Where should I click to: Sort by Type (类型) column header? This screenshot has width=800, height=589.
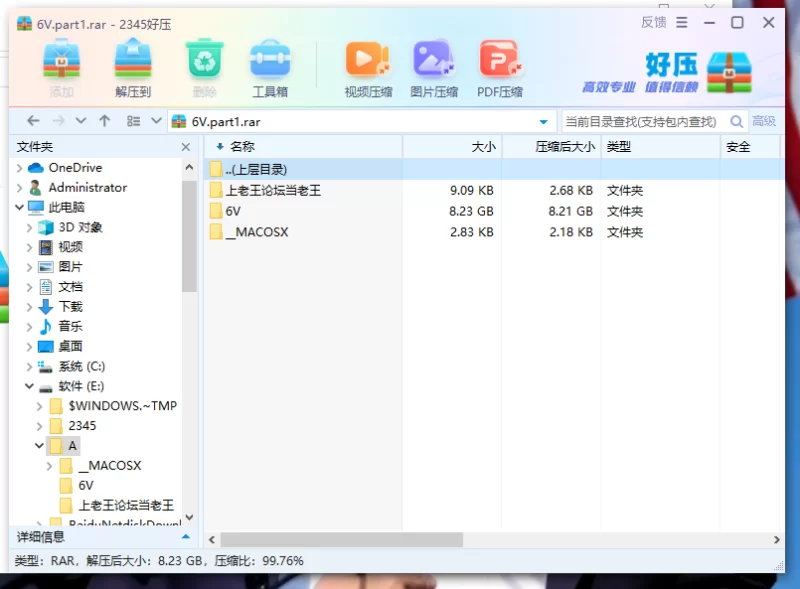pos(661,147)
